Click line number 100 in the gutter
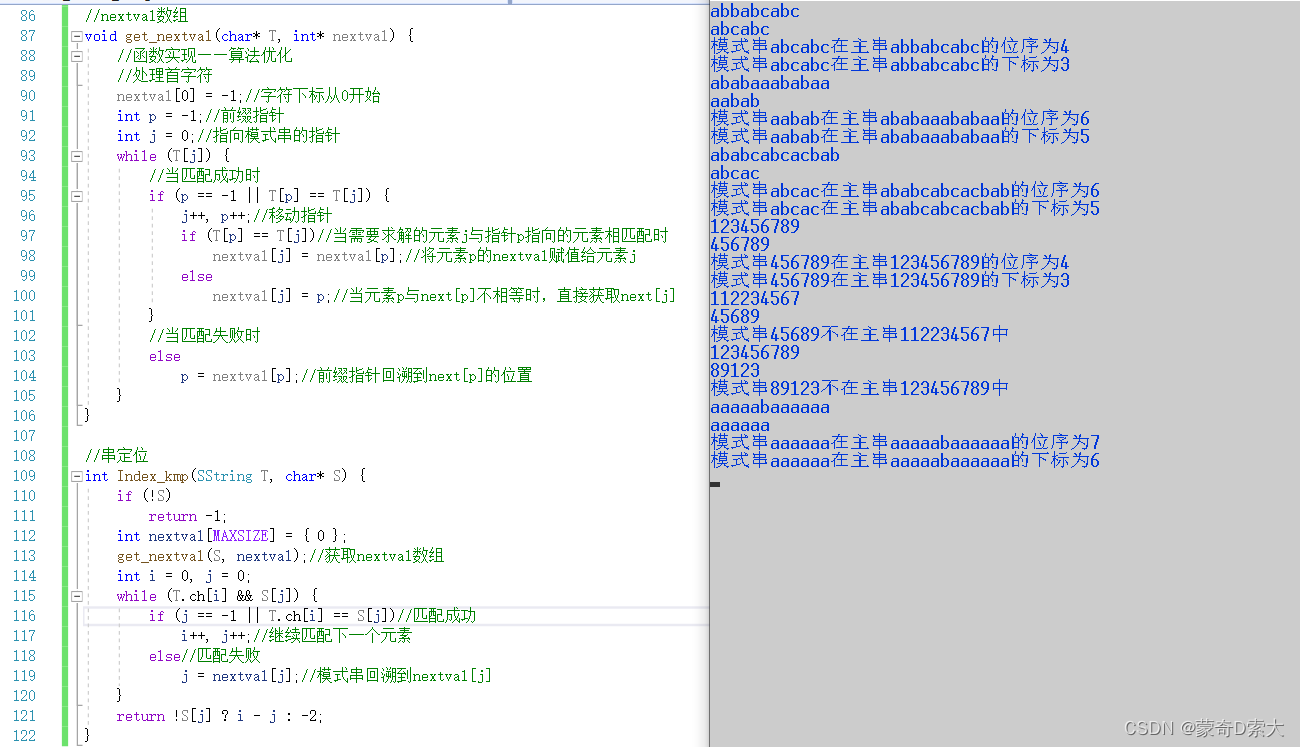The width and height of the screenshot is (1300, 747). coord(24,296)
